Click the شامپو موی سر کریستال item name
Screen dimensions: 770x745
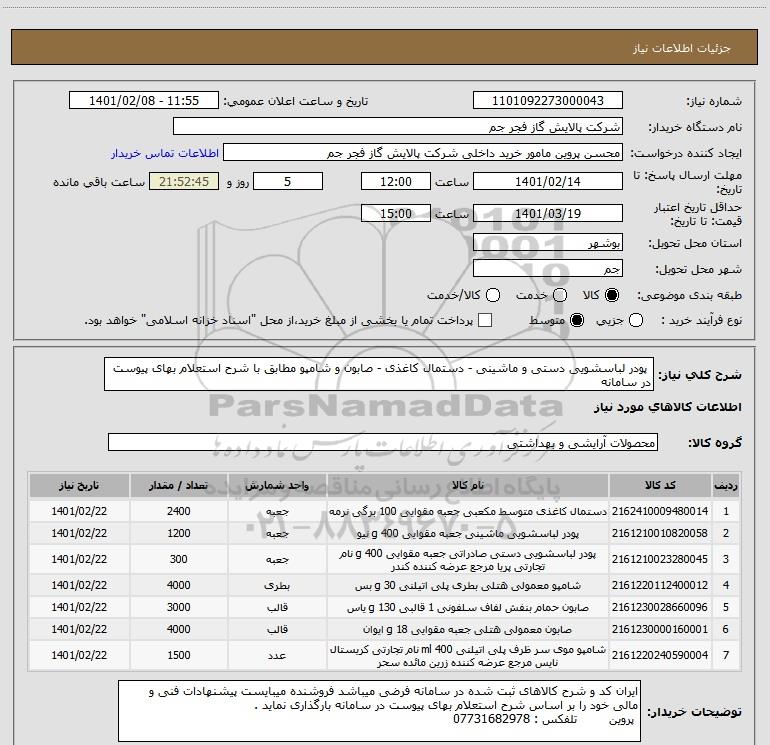[468, 655]
